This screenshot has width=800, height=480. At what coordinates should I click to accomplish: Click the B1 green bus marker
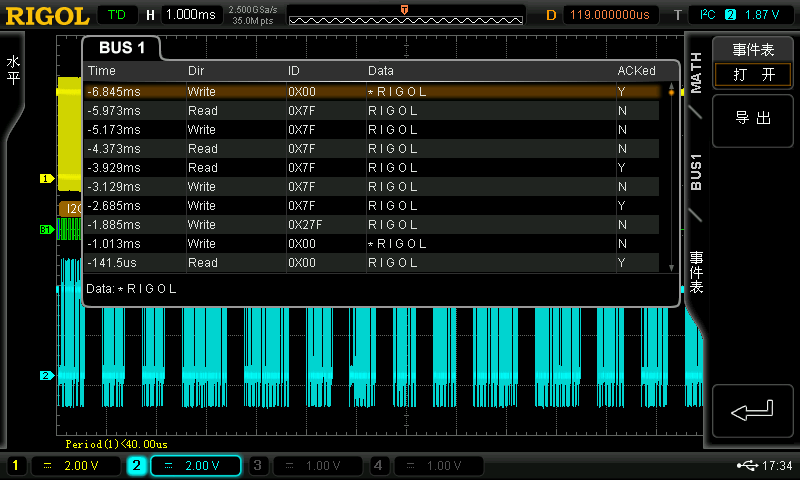(x=46, y=230)
